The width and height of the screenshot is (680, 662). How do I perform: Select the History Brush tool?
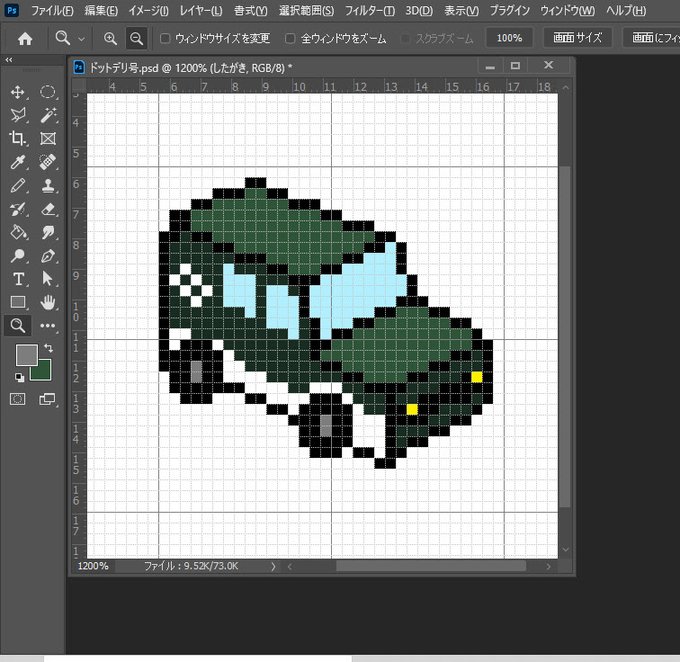coord(18,209)
